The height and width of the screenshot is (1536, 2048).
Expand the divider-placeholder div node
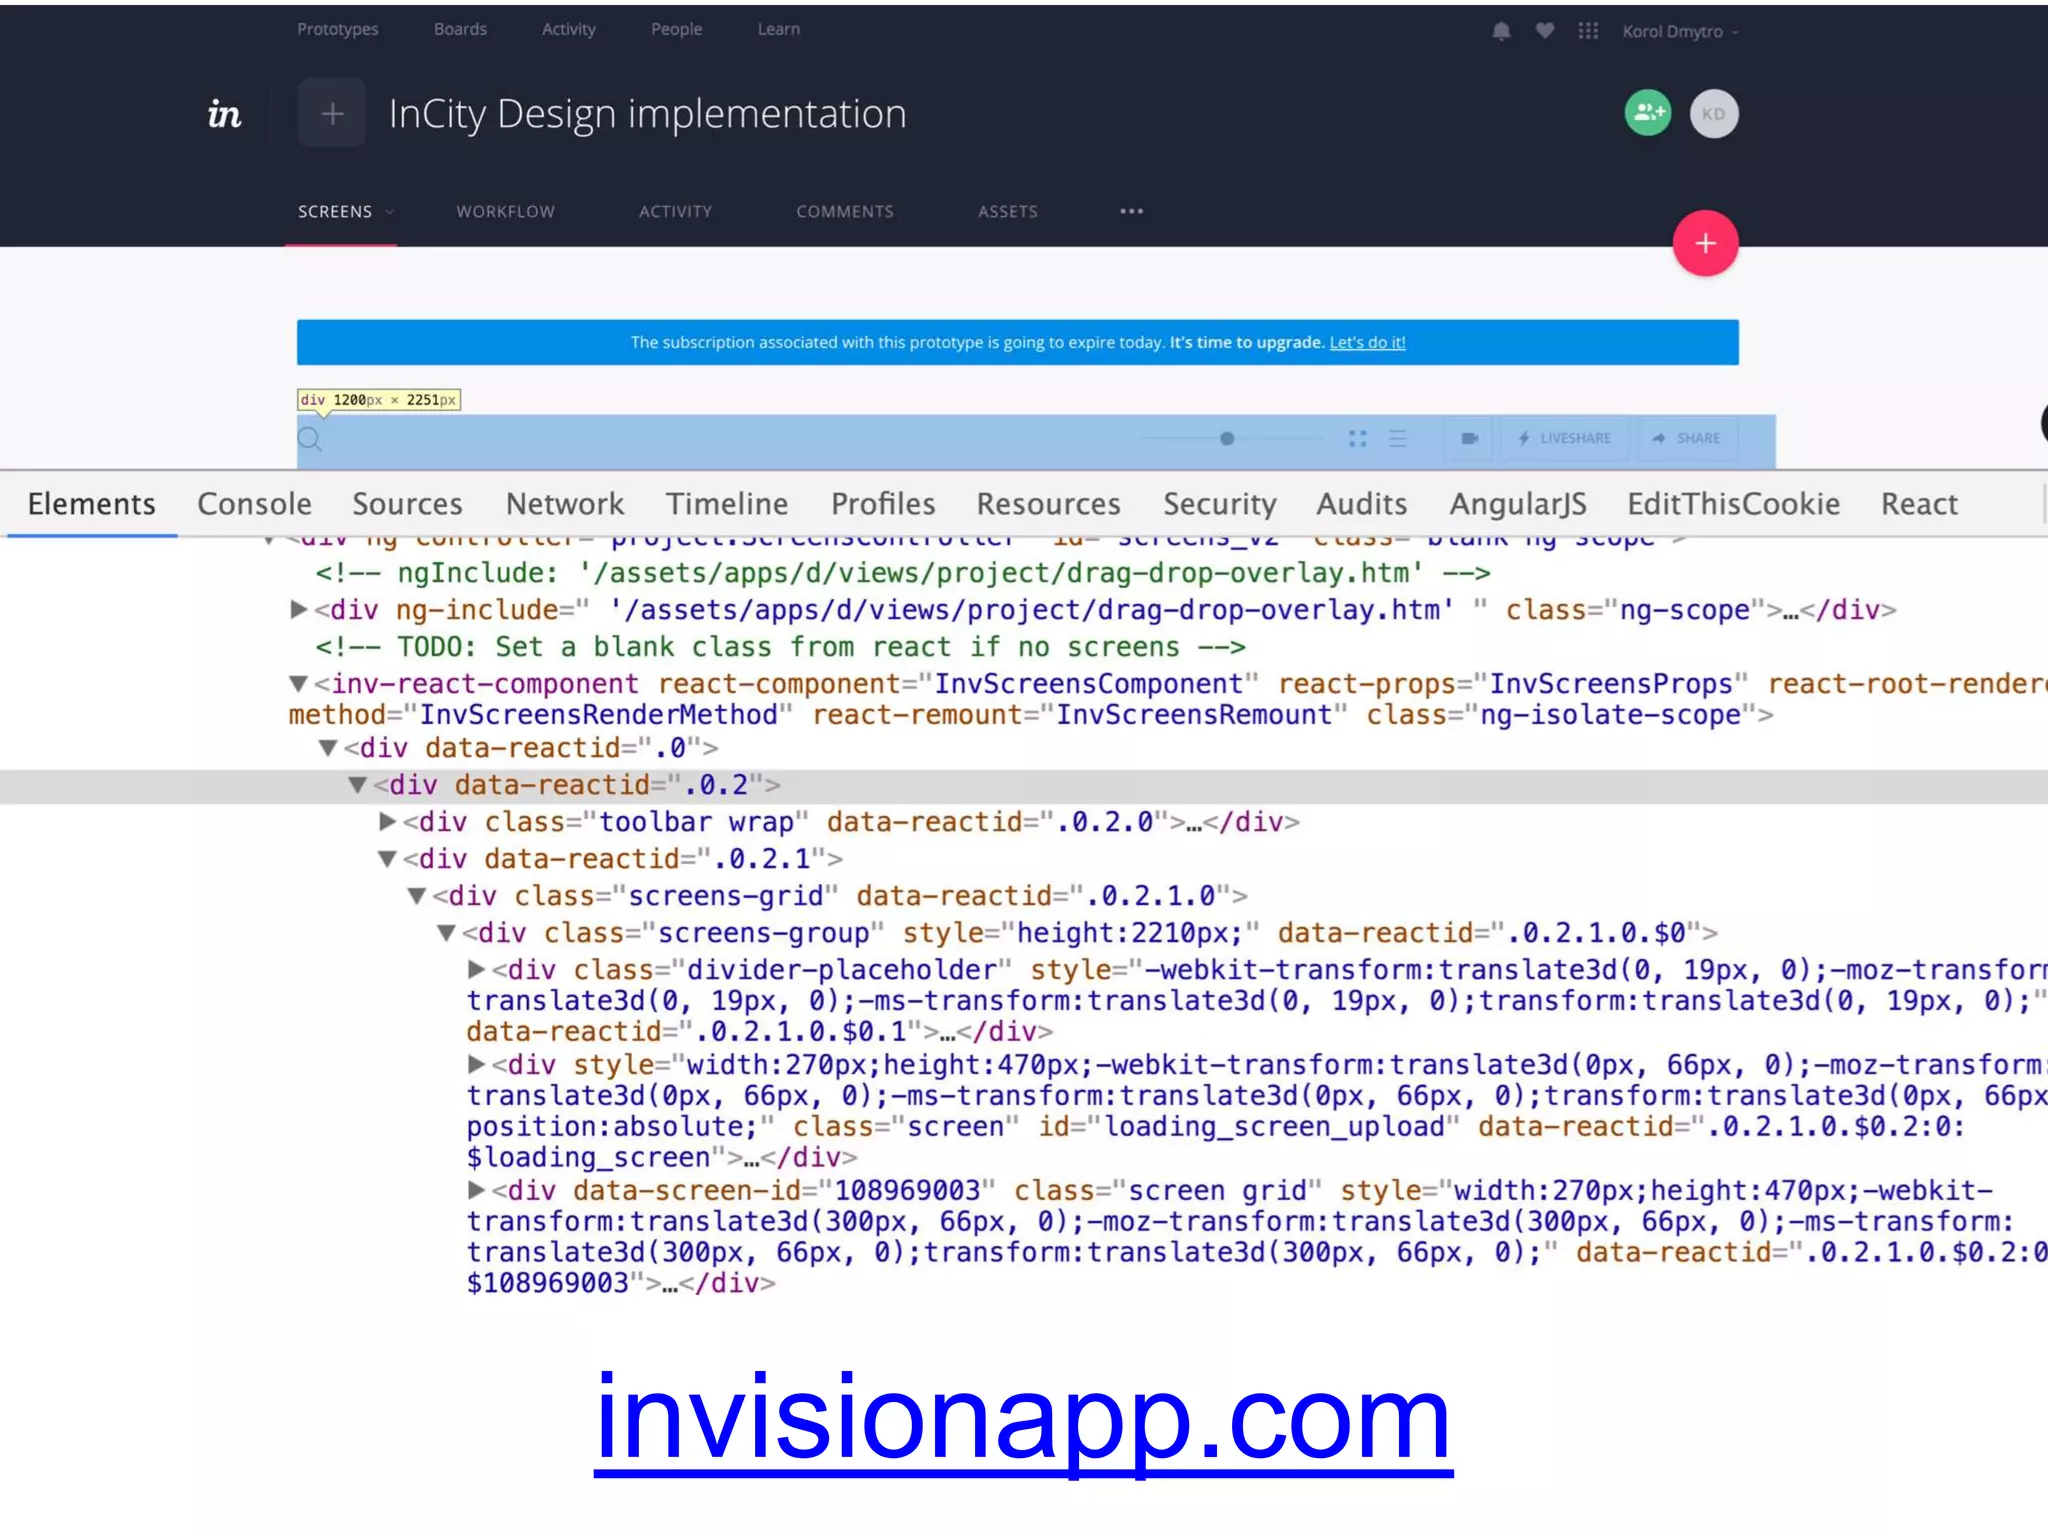pos(476,969)
